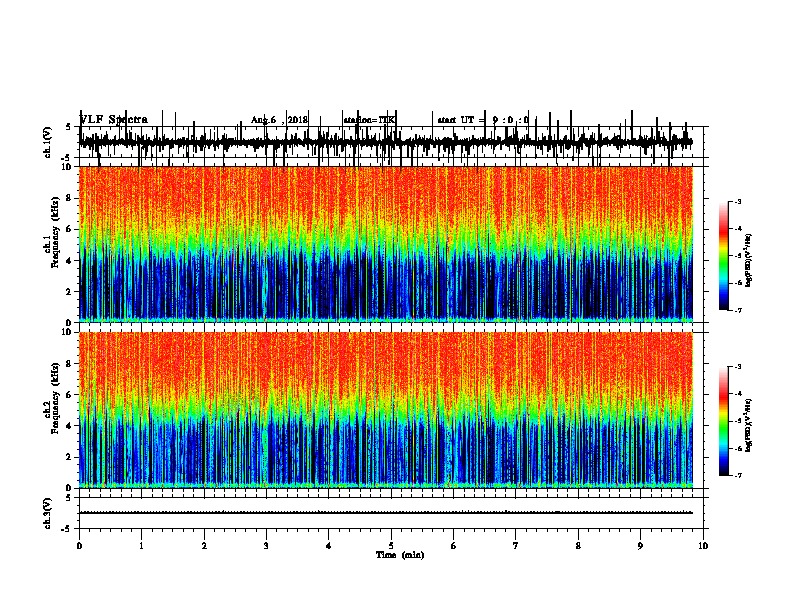Click the '10' kHz tick on ch.2 frequency axis
792x612 pixels.
tap(67, 332)
